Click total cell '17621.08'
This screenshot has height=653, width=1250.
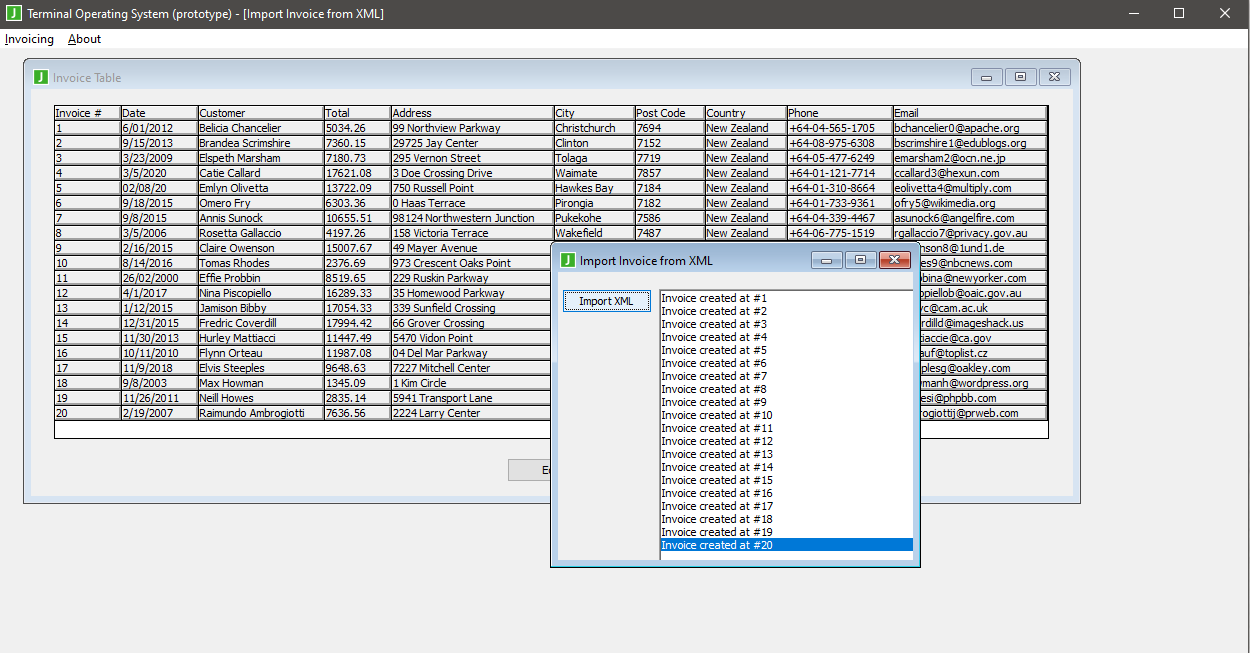click(356, 173)
